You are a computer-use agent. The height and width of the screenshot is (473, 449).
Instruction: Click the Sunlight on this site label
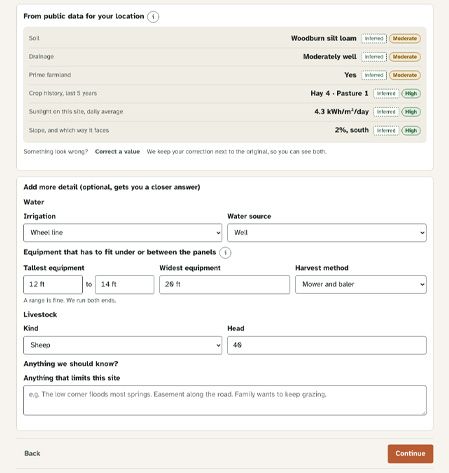pos(76,112)
